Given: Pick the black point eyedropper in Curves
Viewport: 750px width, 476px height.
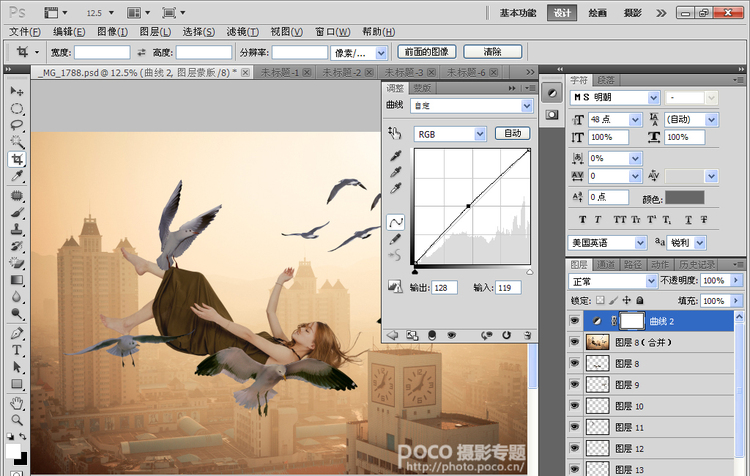Looking at the screenshot, I should coord(395,156).
